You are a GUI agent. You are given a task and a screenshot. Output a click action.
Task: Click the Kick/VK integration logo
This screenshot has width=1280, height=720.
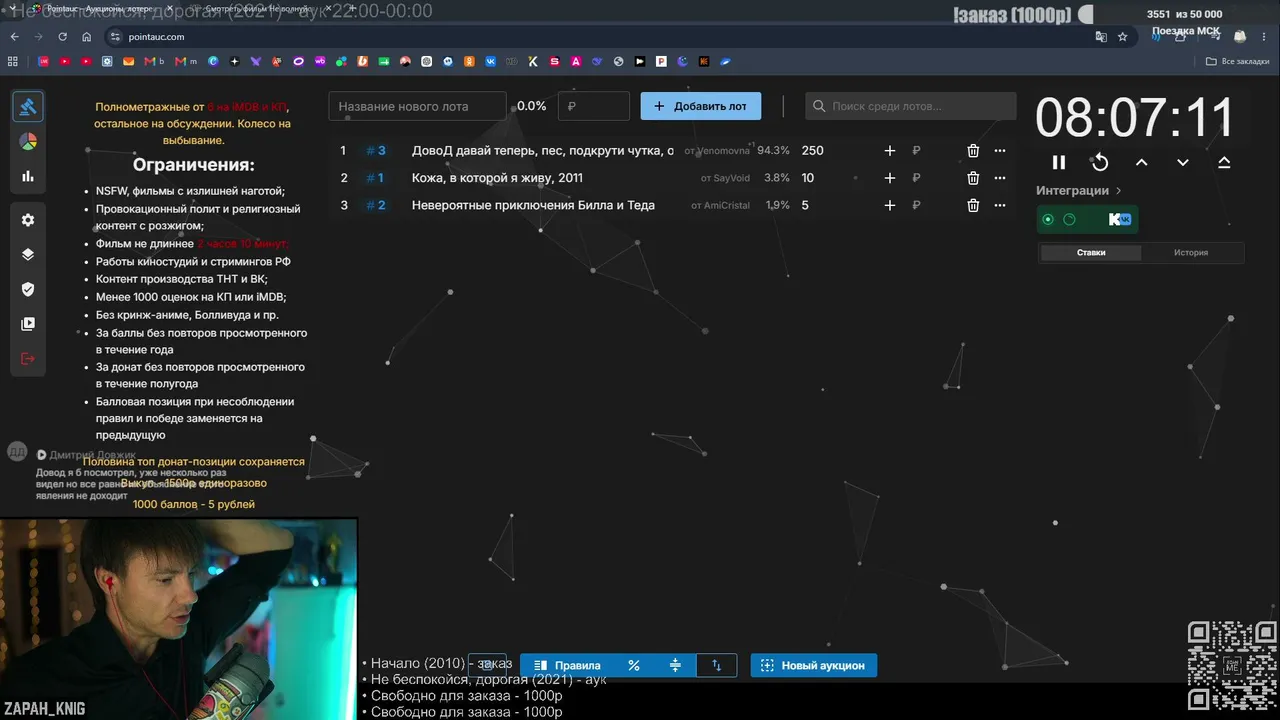tap(1119, 219)
